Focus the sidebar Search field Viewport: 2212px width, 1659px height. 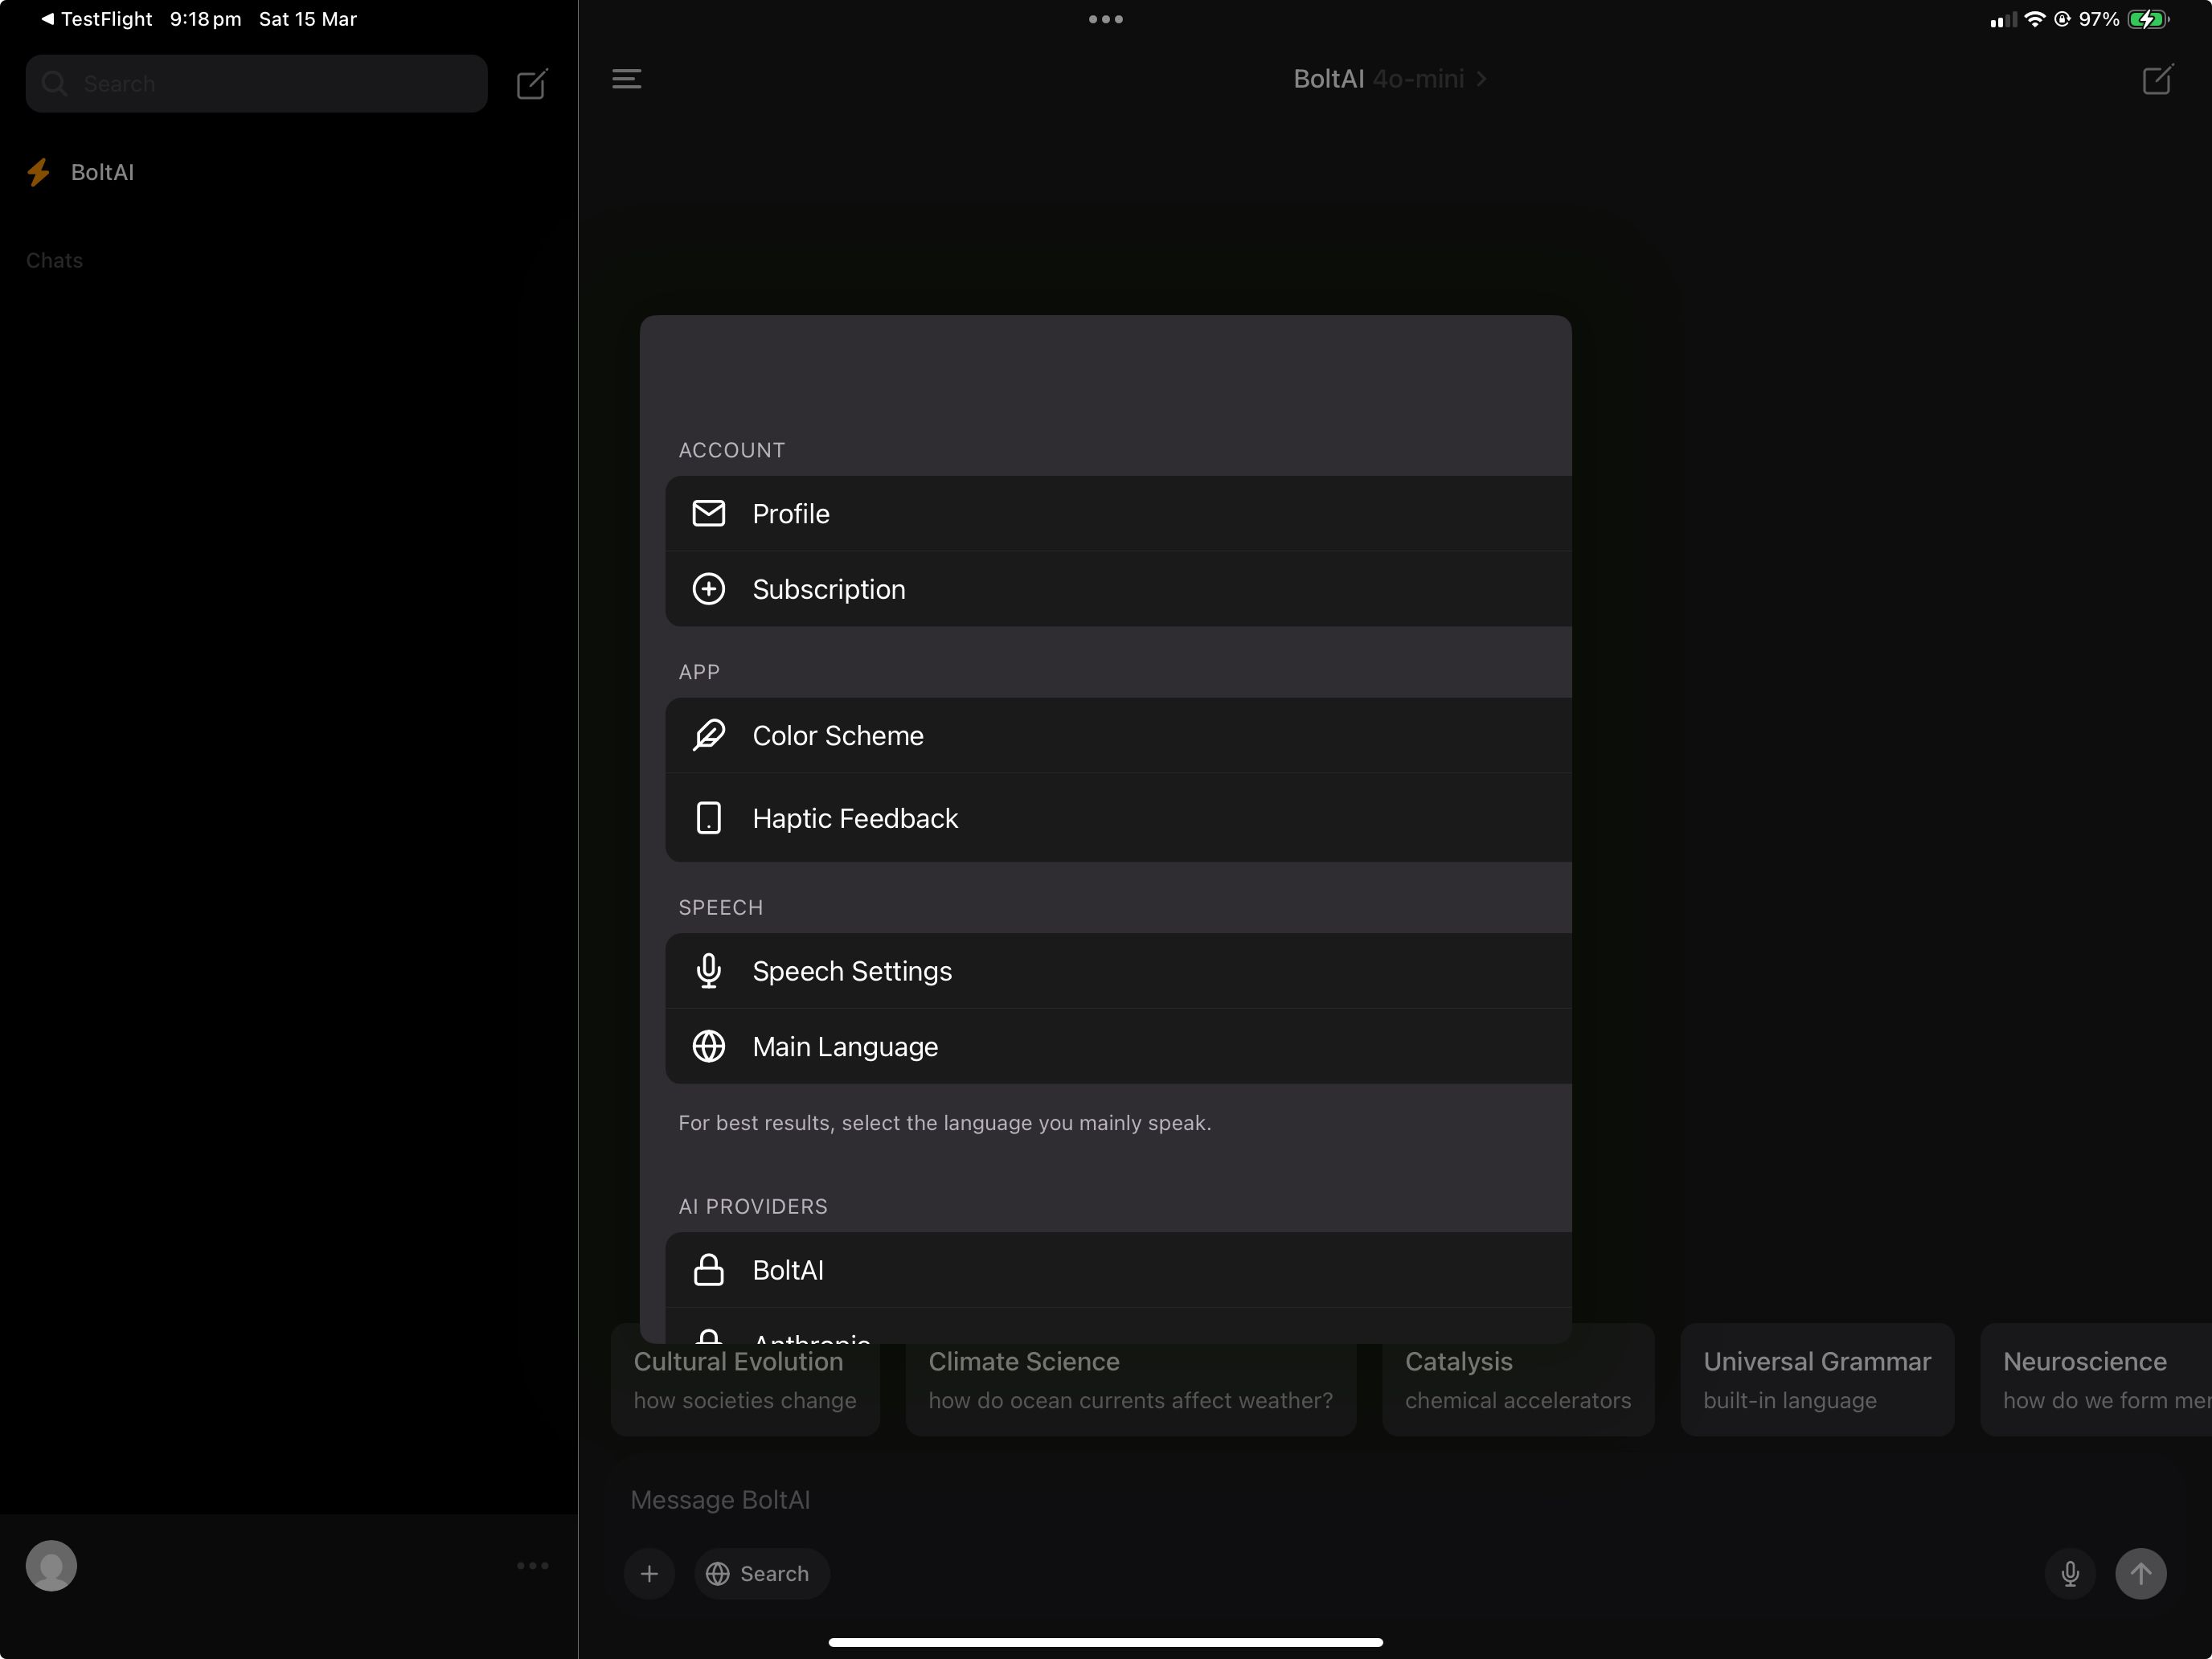257,84
